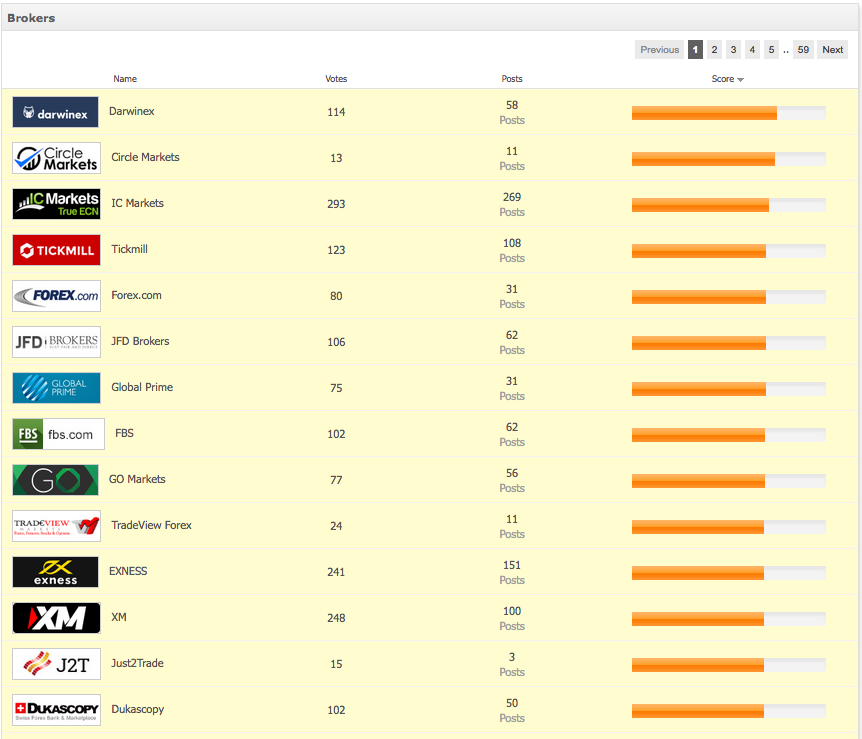Click the IC Markets True ECN logo
The width and height of the screenshot is (862, 739).
(x=57, y=204)
